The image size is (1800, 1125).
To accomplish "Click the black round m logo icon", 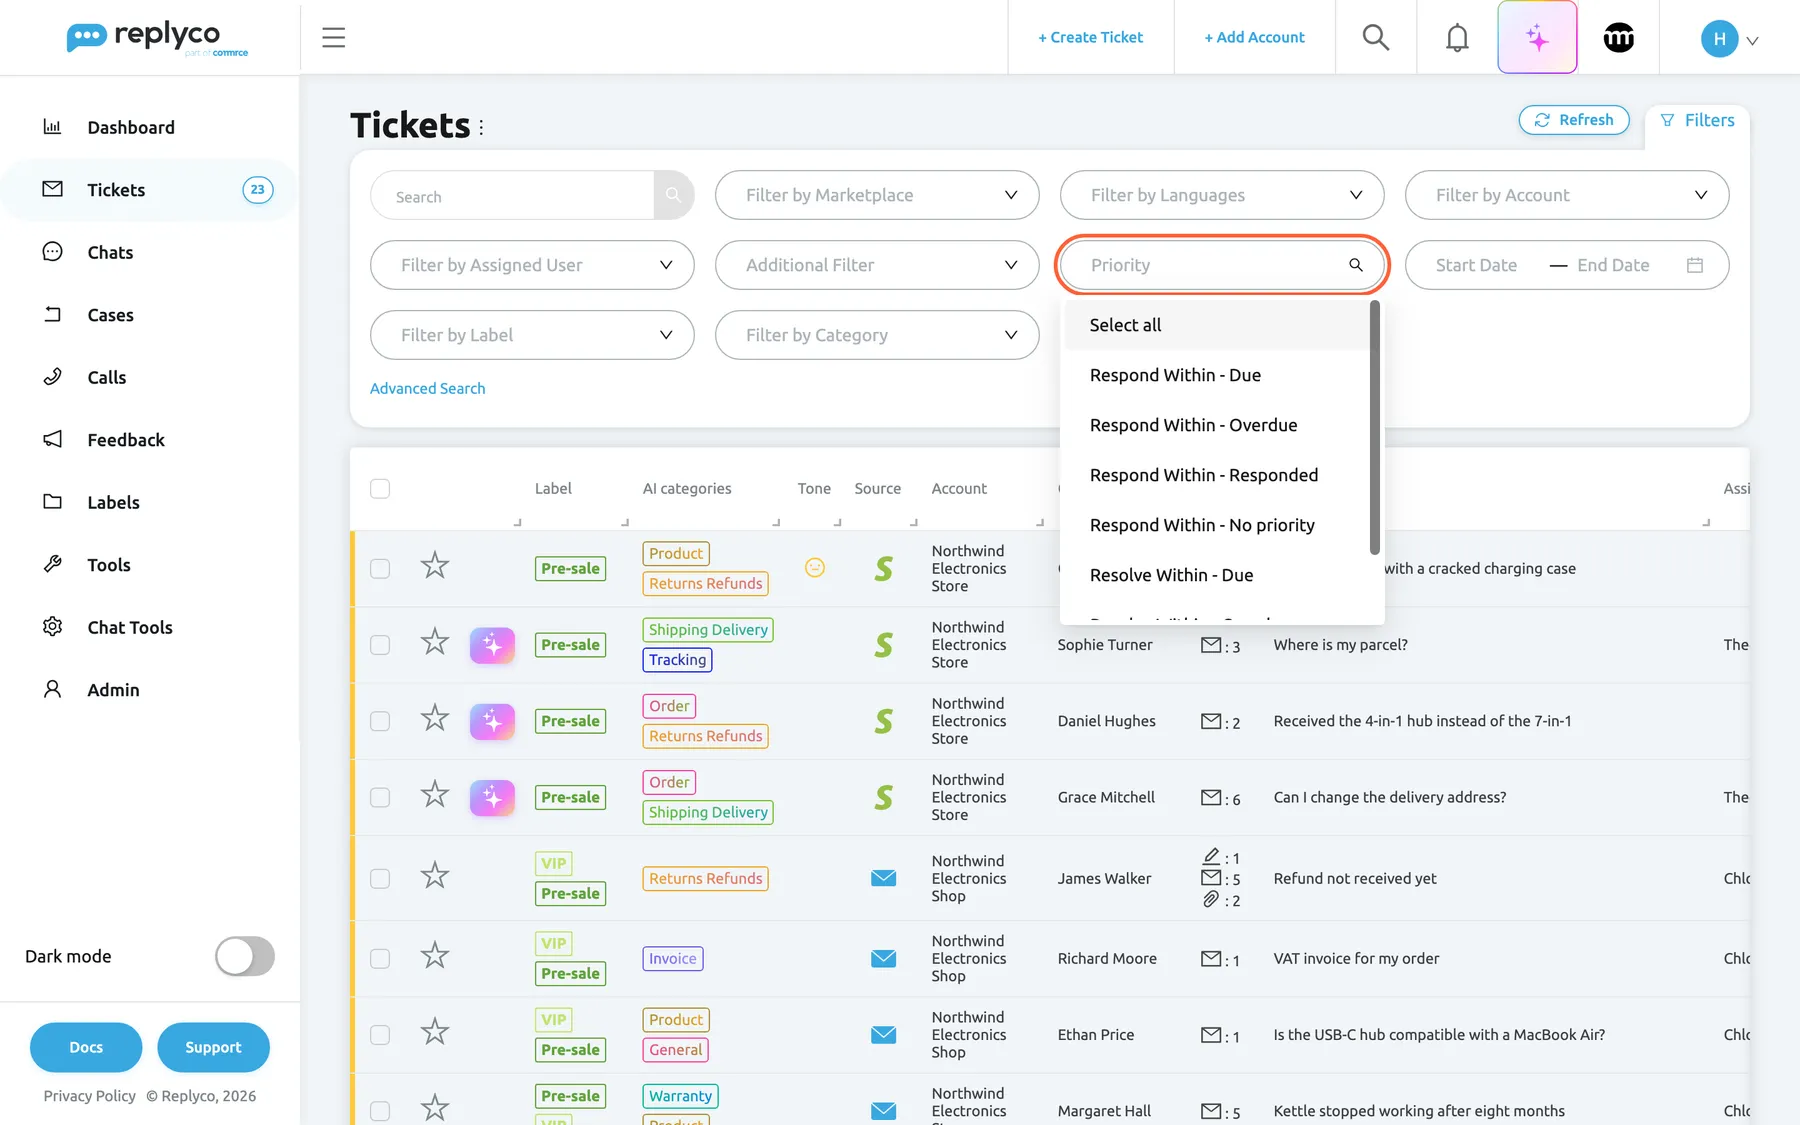I will [1619, 38].
